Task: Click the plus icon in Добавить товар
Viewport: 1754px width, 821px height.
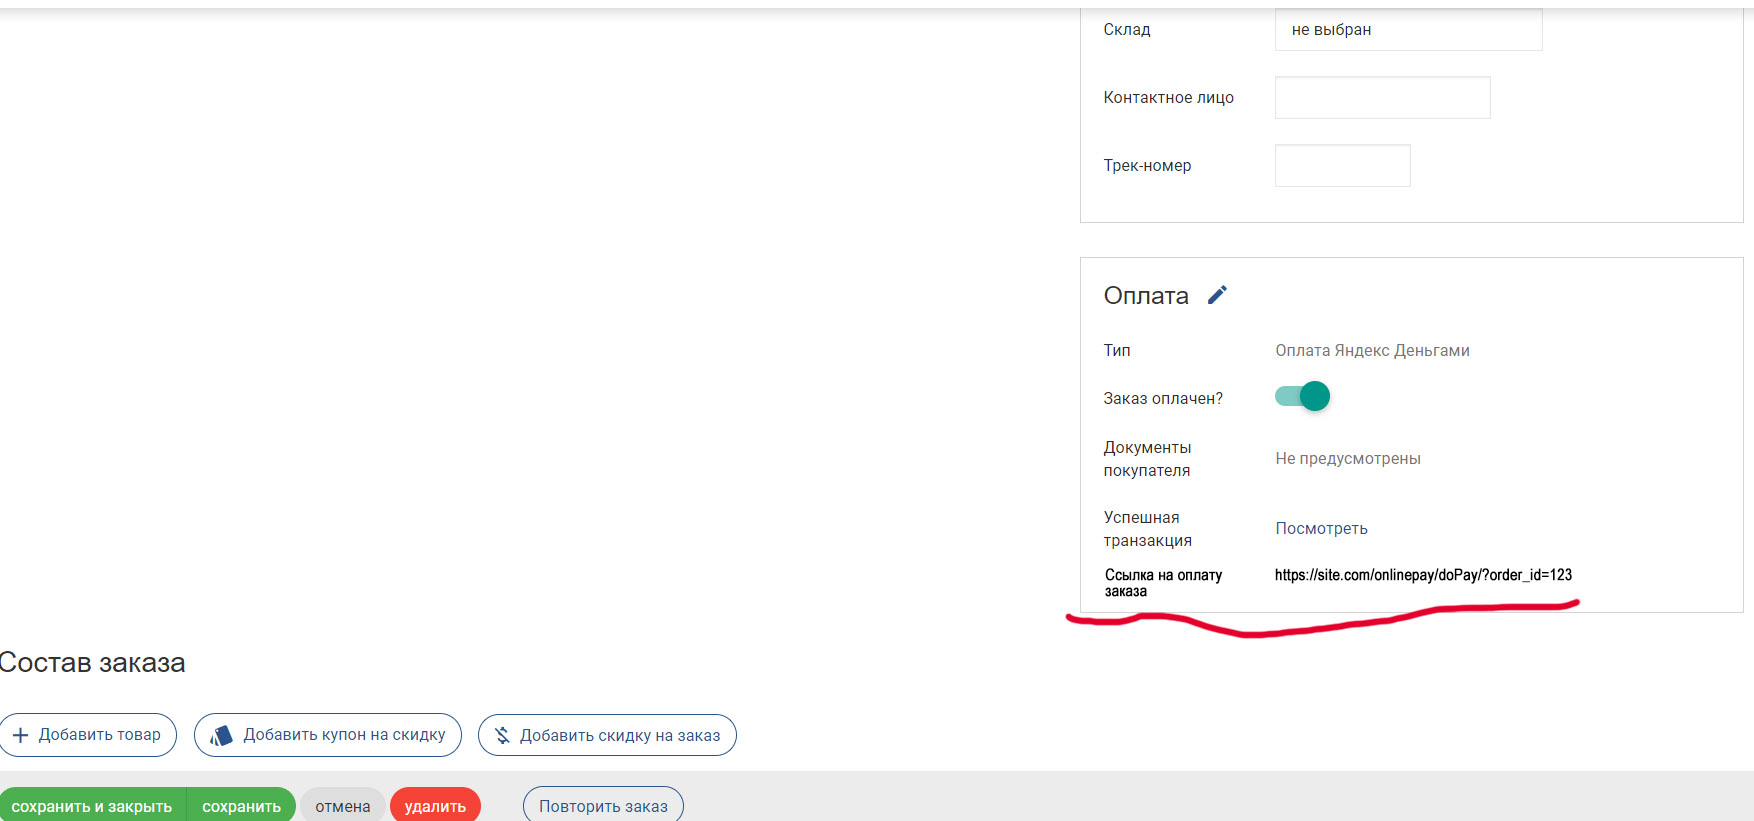Action: (x=20, y=735)
